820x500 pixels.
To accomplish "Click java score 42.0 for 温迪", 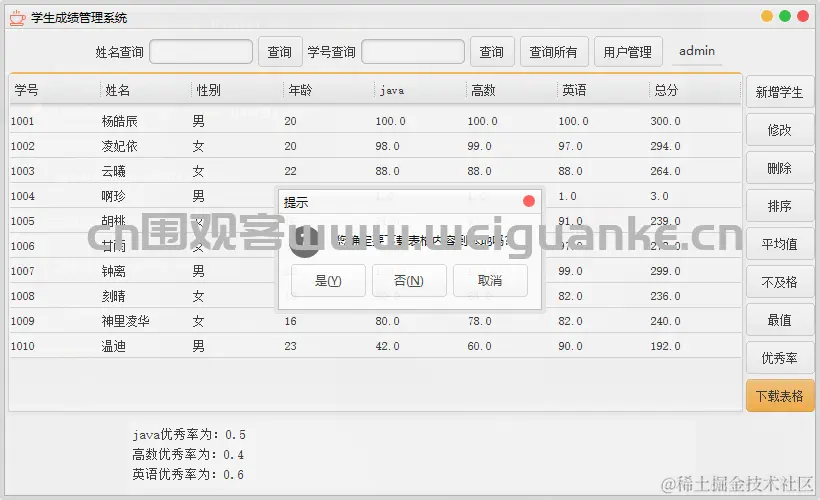I will point(388,346).
